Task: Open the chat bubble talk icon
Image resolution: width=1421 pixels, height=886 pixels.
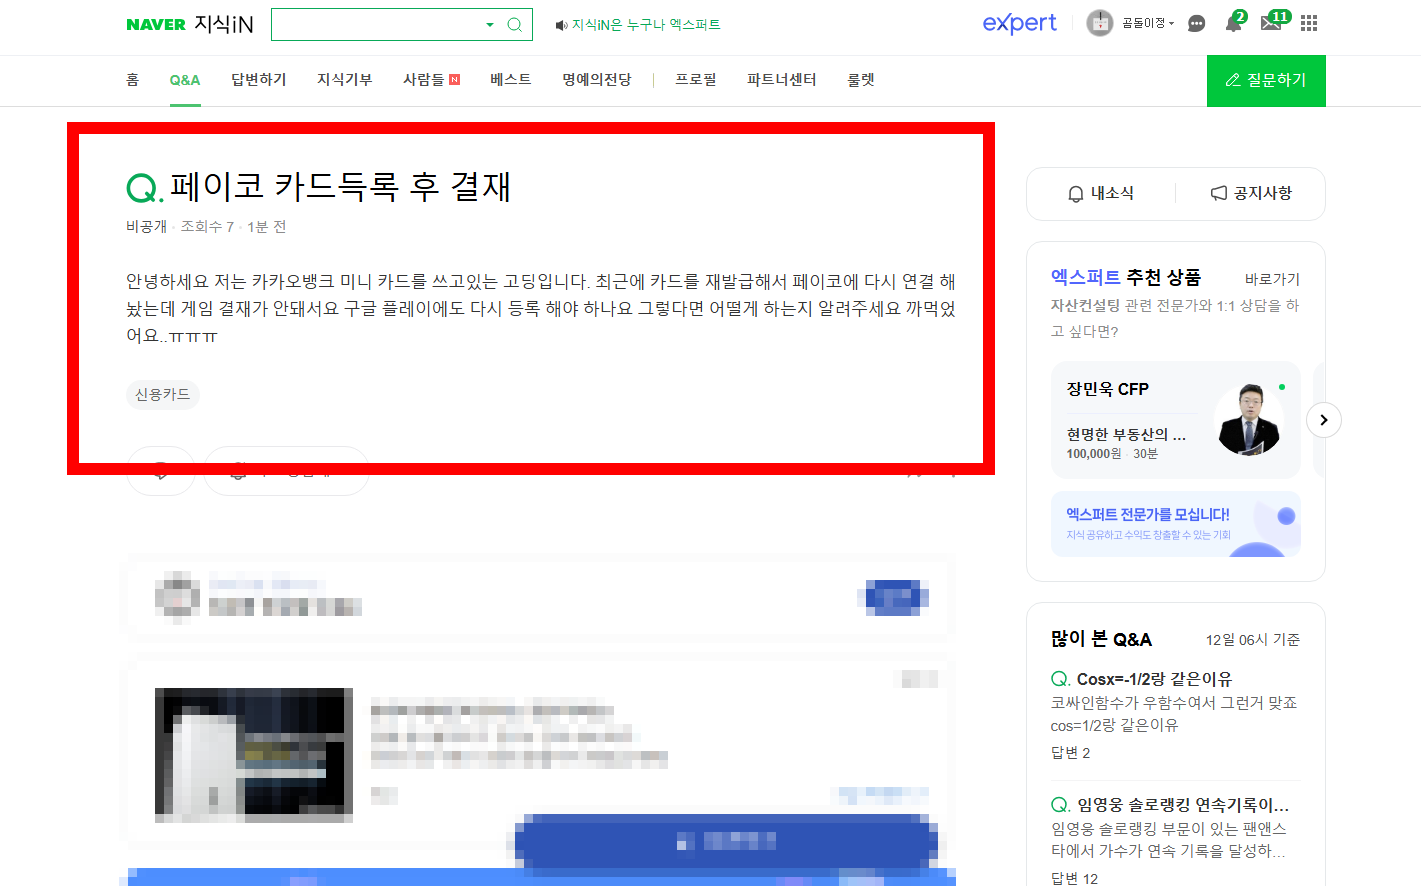Action: [x=1196, y=24]
